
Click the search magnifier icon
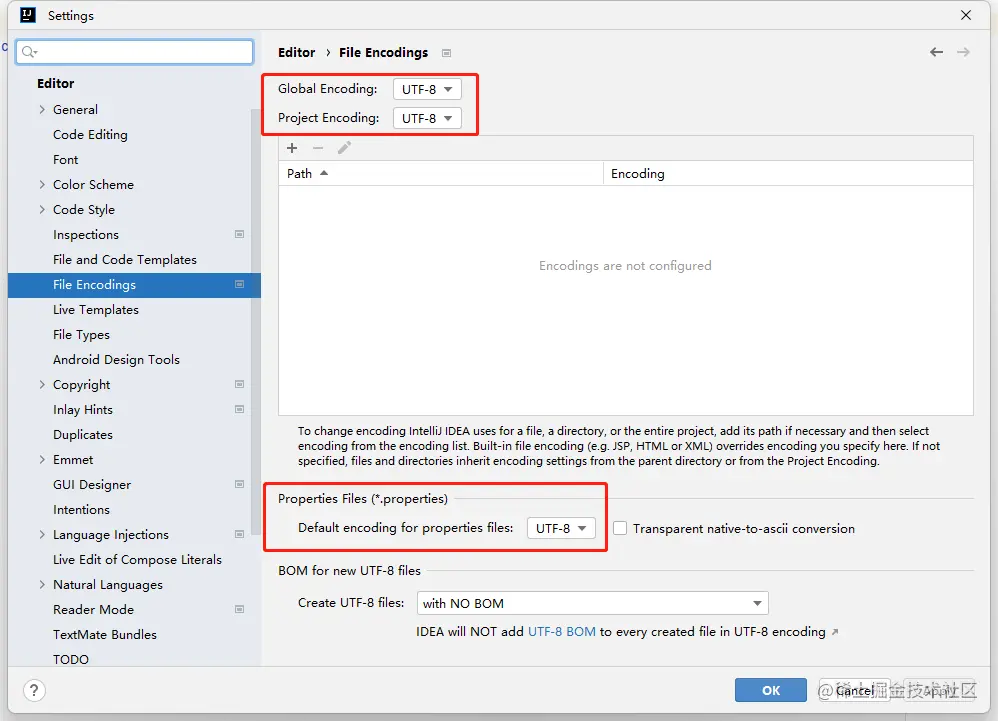pos(29,52)
